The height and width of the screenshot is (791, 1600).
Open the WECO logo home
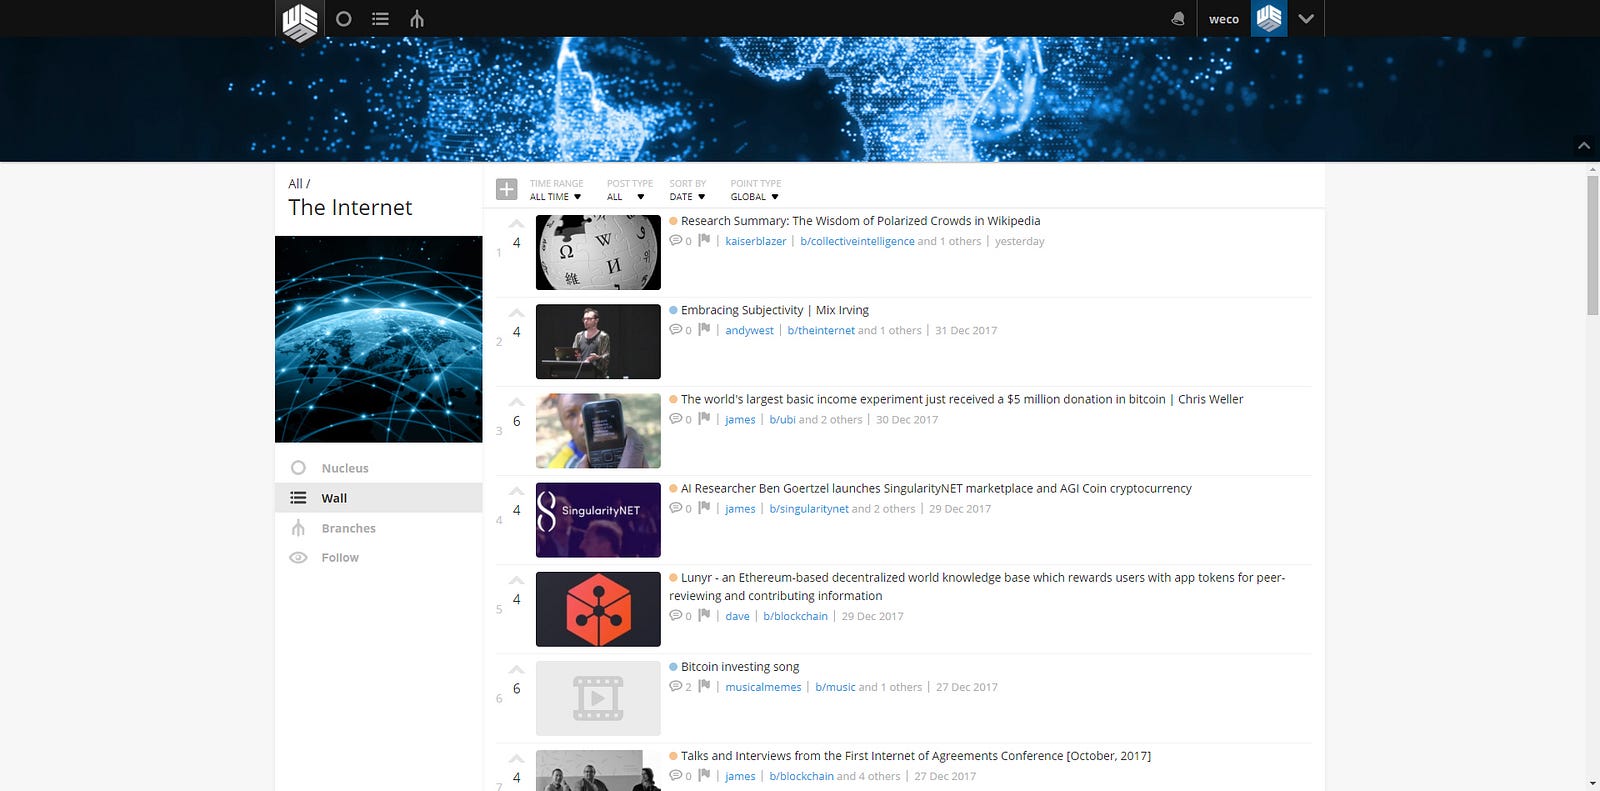click(x=300, y=22)
